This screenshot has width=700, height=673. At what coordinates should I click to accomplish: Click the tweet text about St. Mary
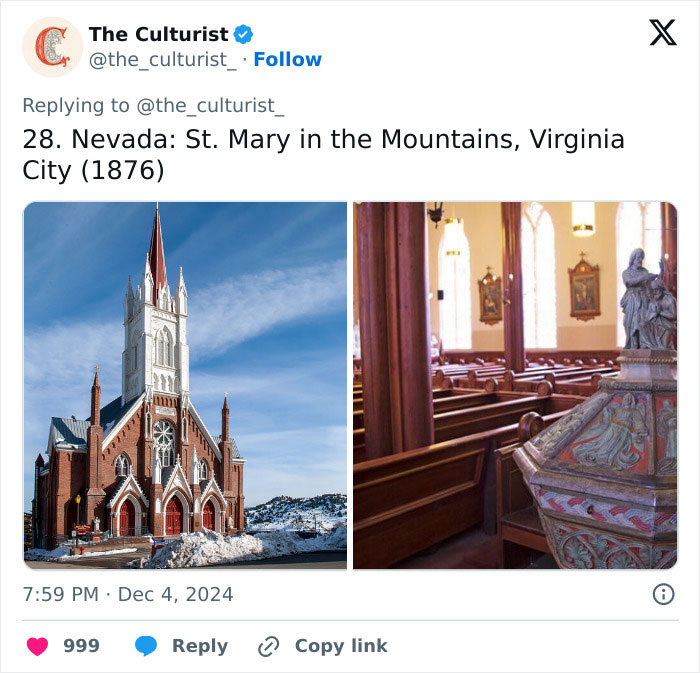click(x=323, y=154)
